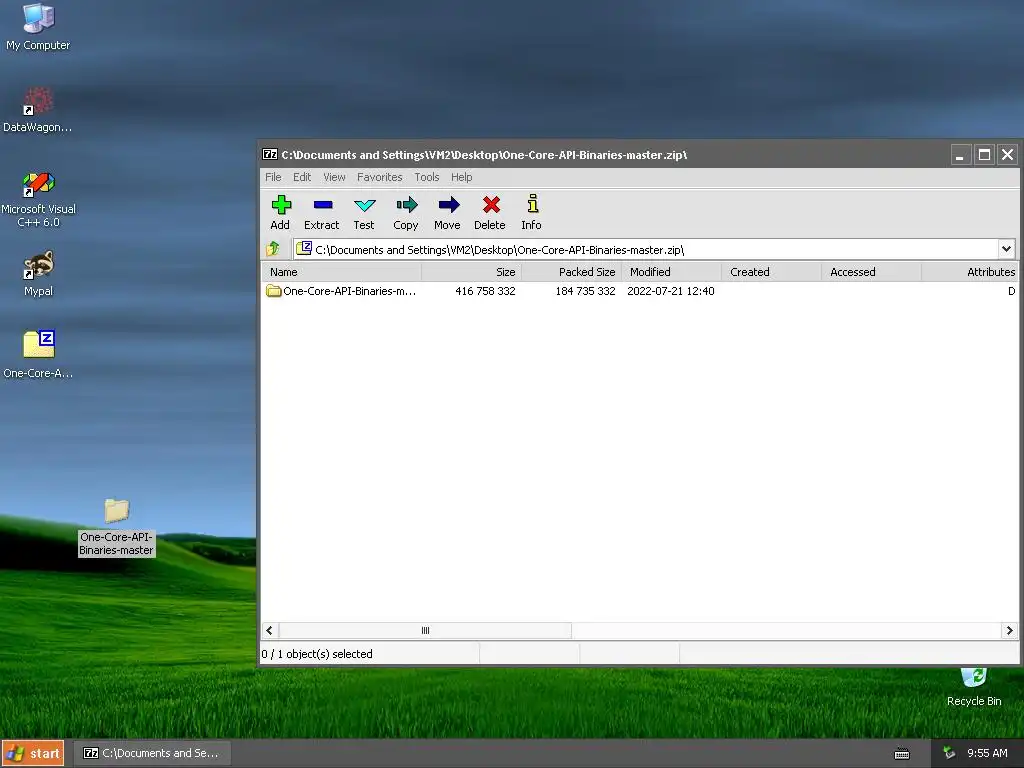
Task: Go up one folder level icon
Action: coord(274,249)
